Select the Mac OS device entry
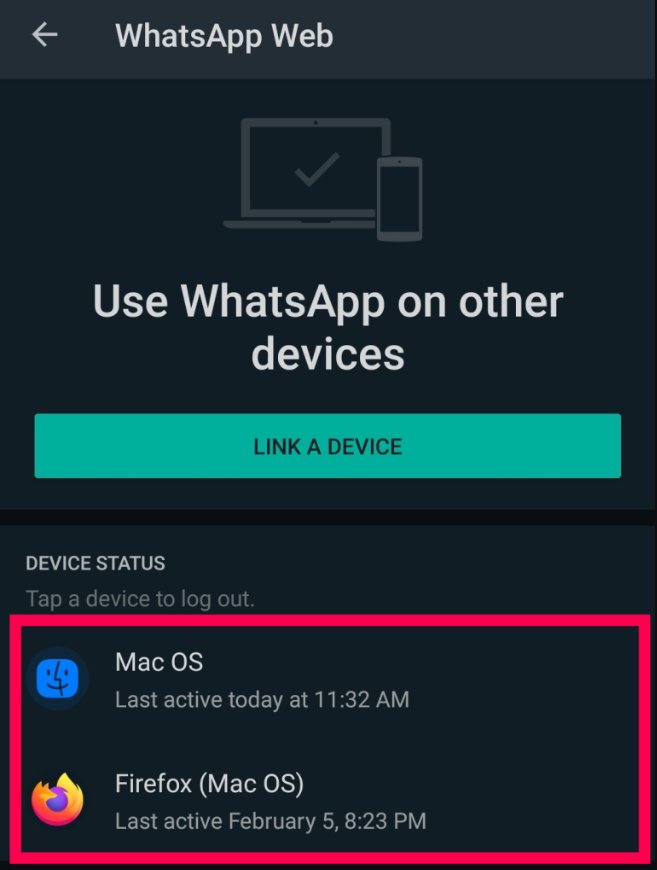Image resolution: width=657 pixels, height=870 pixels. [x=328, y=680]
